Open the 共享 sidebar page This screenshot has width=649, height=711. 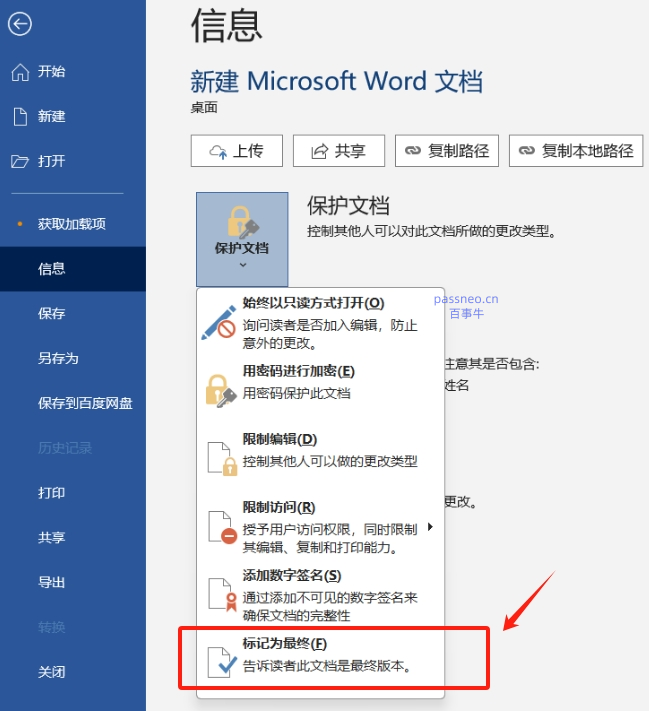tap(73, 538)
